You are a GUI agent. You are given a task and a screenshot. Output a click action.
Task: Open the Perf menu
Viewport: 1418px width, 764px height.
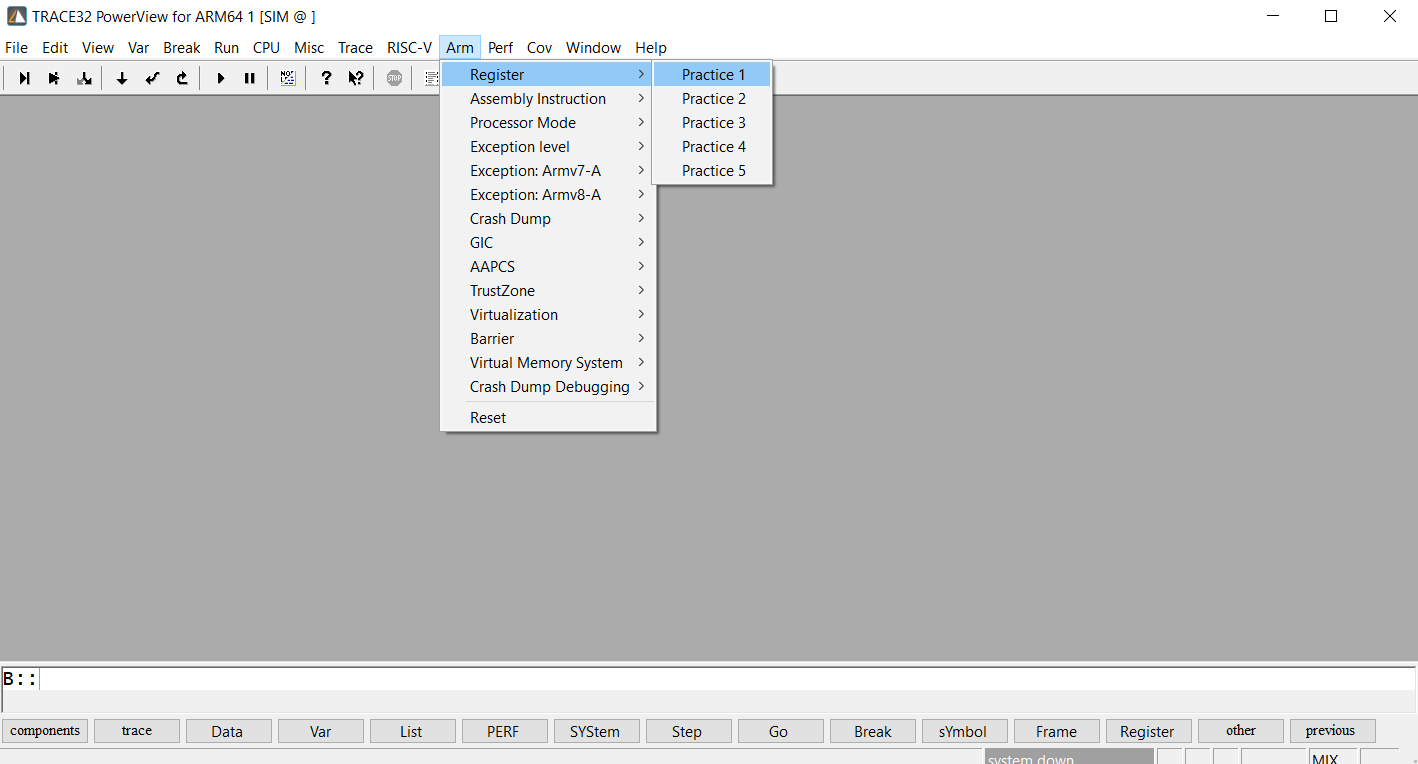click(x=501, y=48)
